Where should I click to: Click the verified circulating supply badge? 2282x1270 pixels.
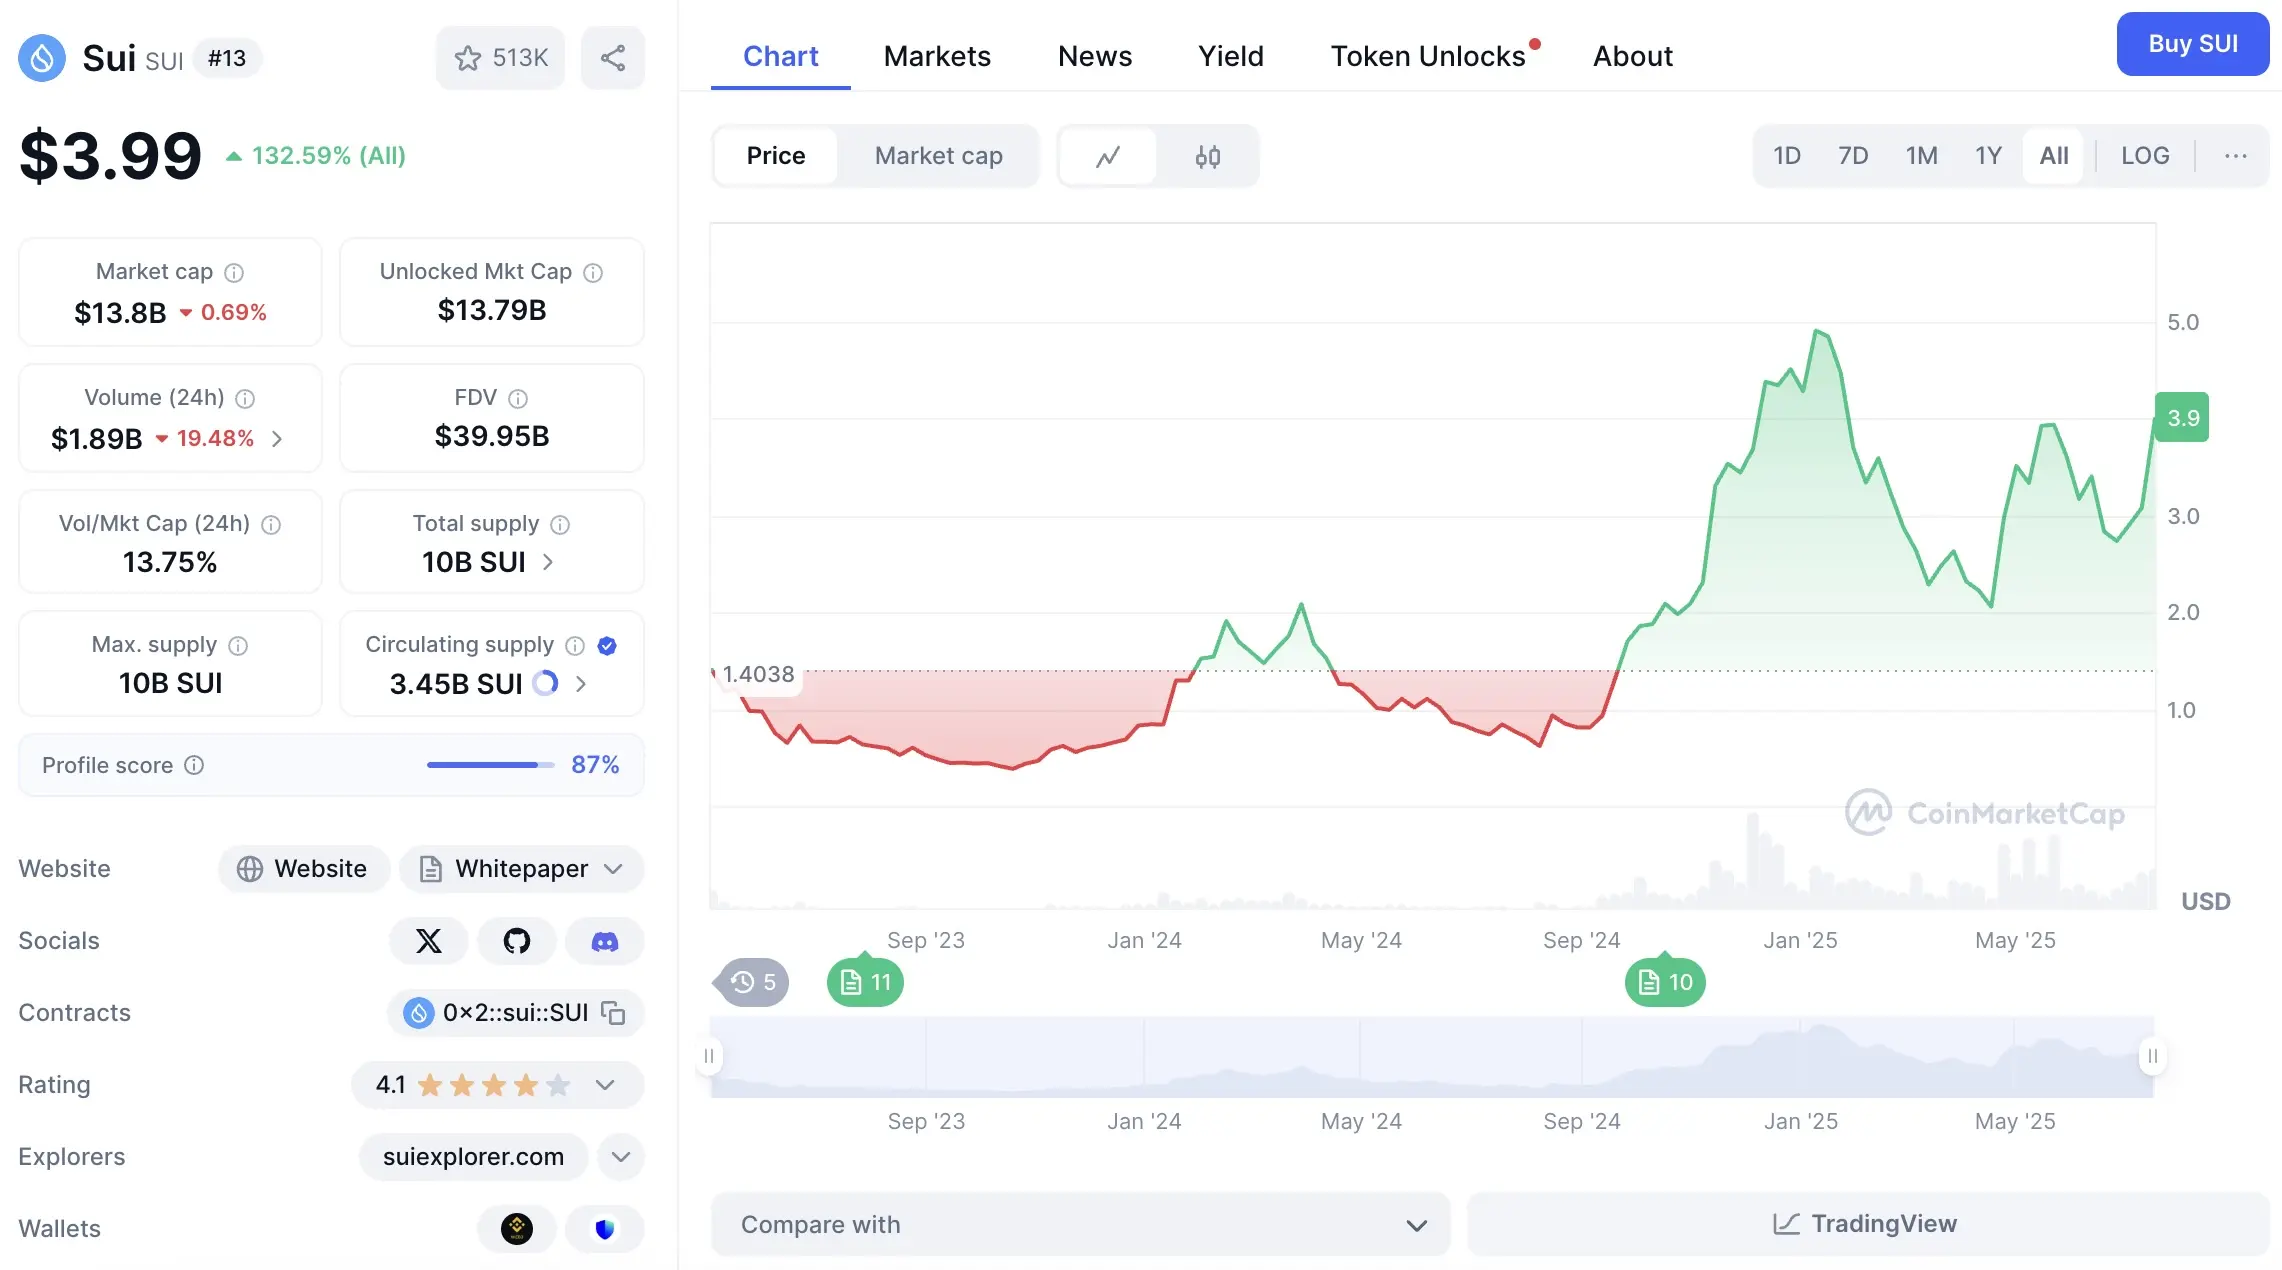pyautogui.click(x=607, y=645)
